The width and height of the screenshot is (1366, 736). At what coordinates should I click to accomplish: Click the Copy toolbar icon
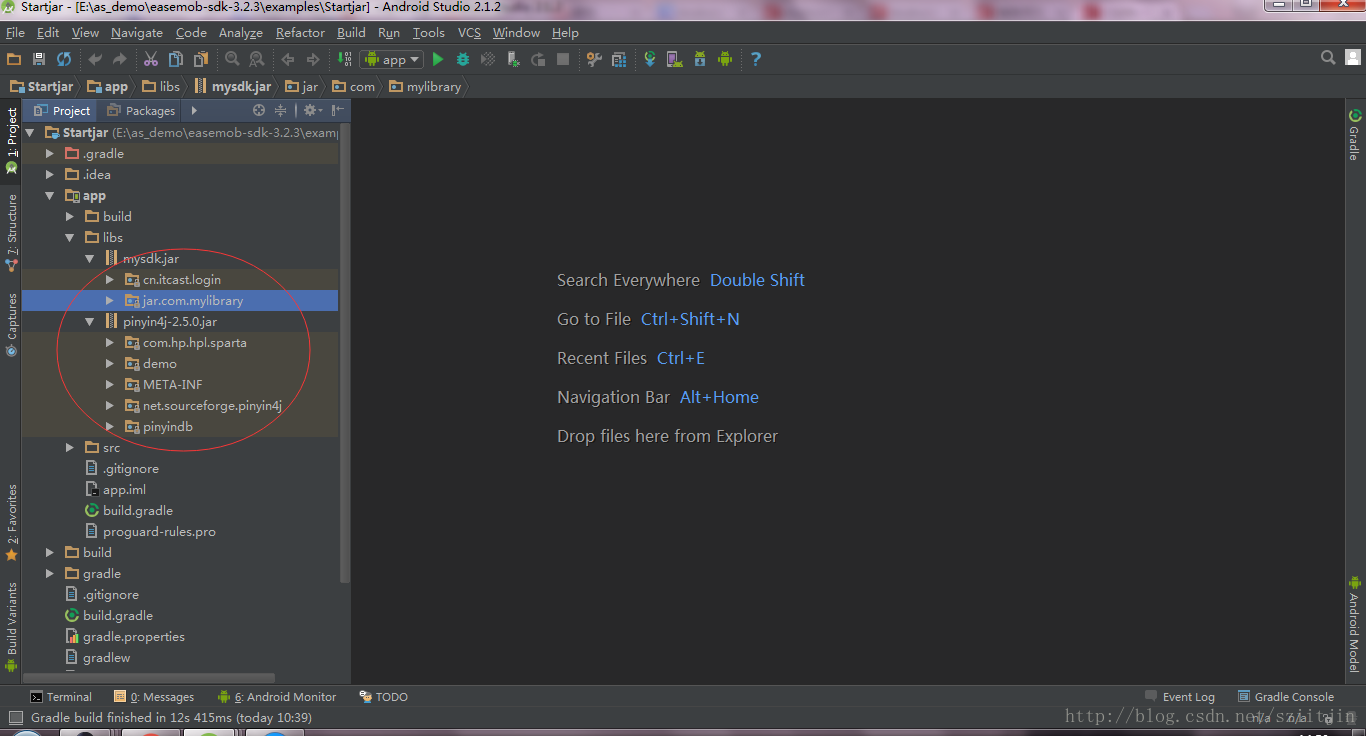[x=176, y=59]
